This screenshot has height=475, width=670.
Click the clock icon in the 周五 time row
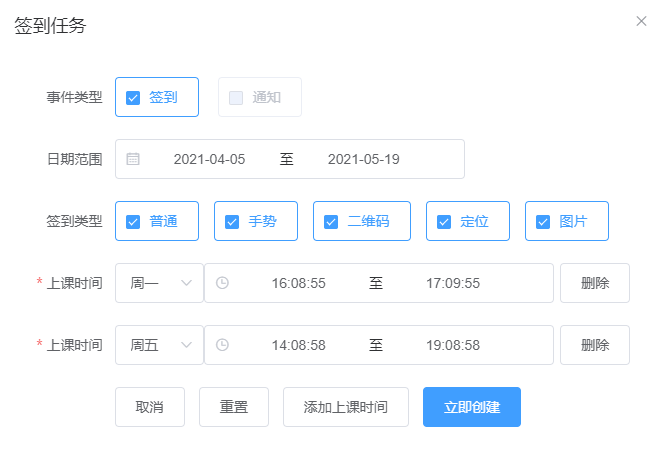click(222, 345)
